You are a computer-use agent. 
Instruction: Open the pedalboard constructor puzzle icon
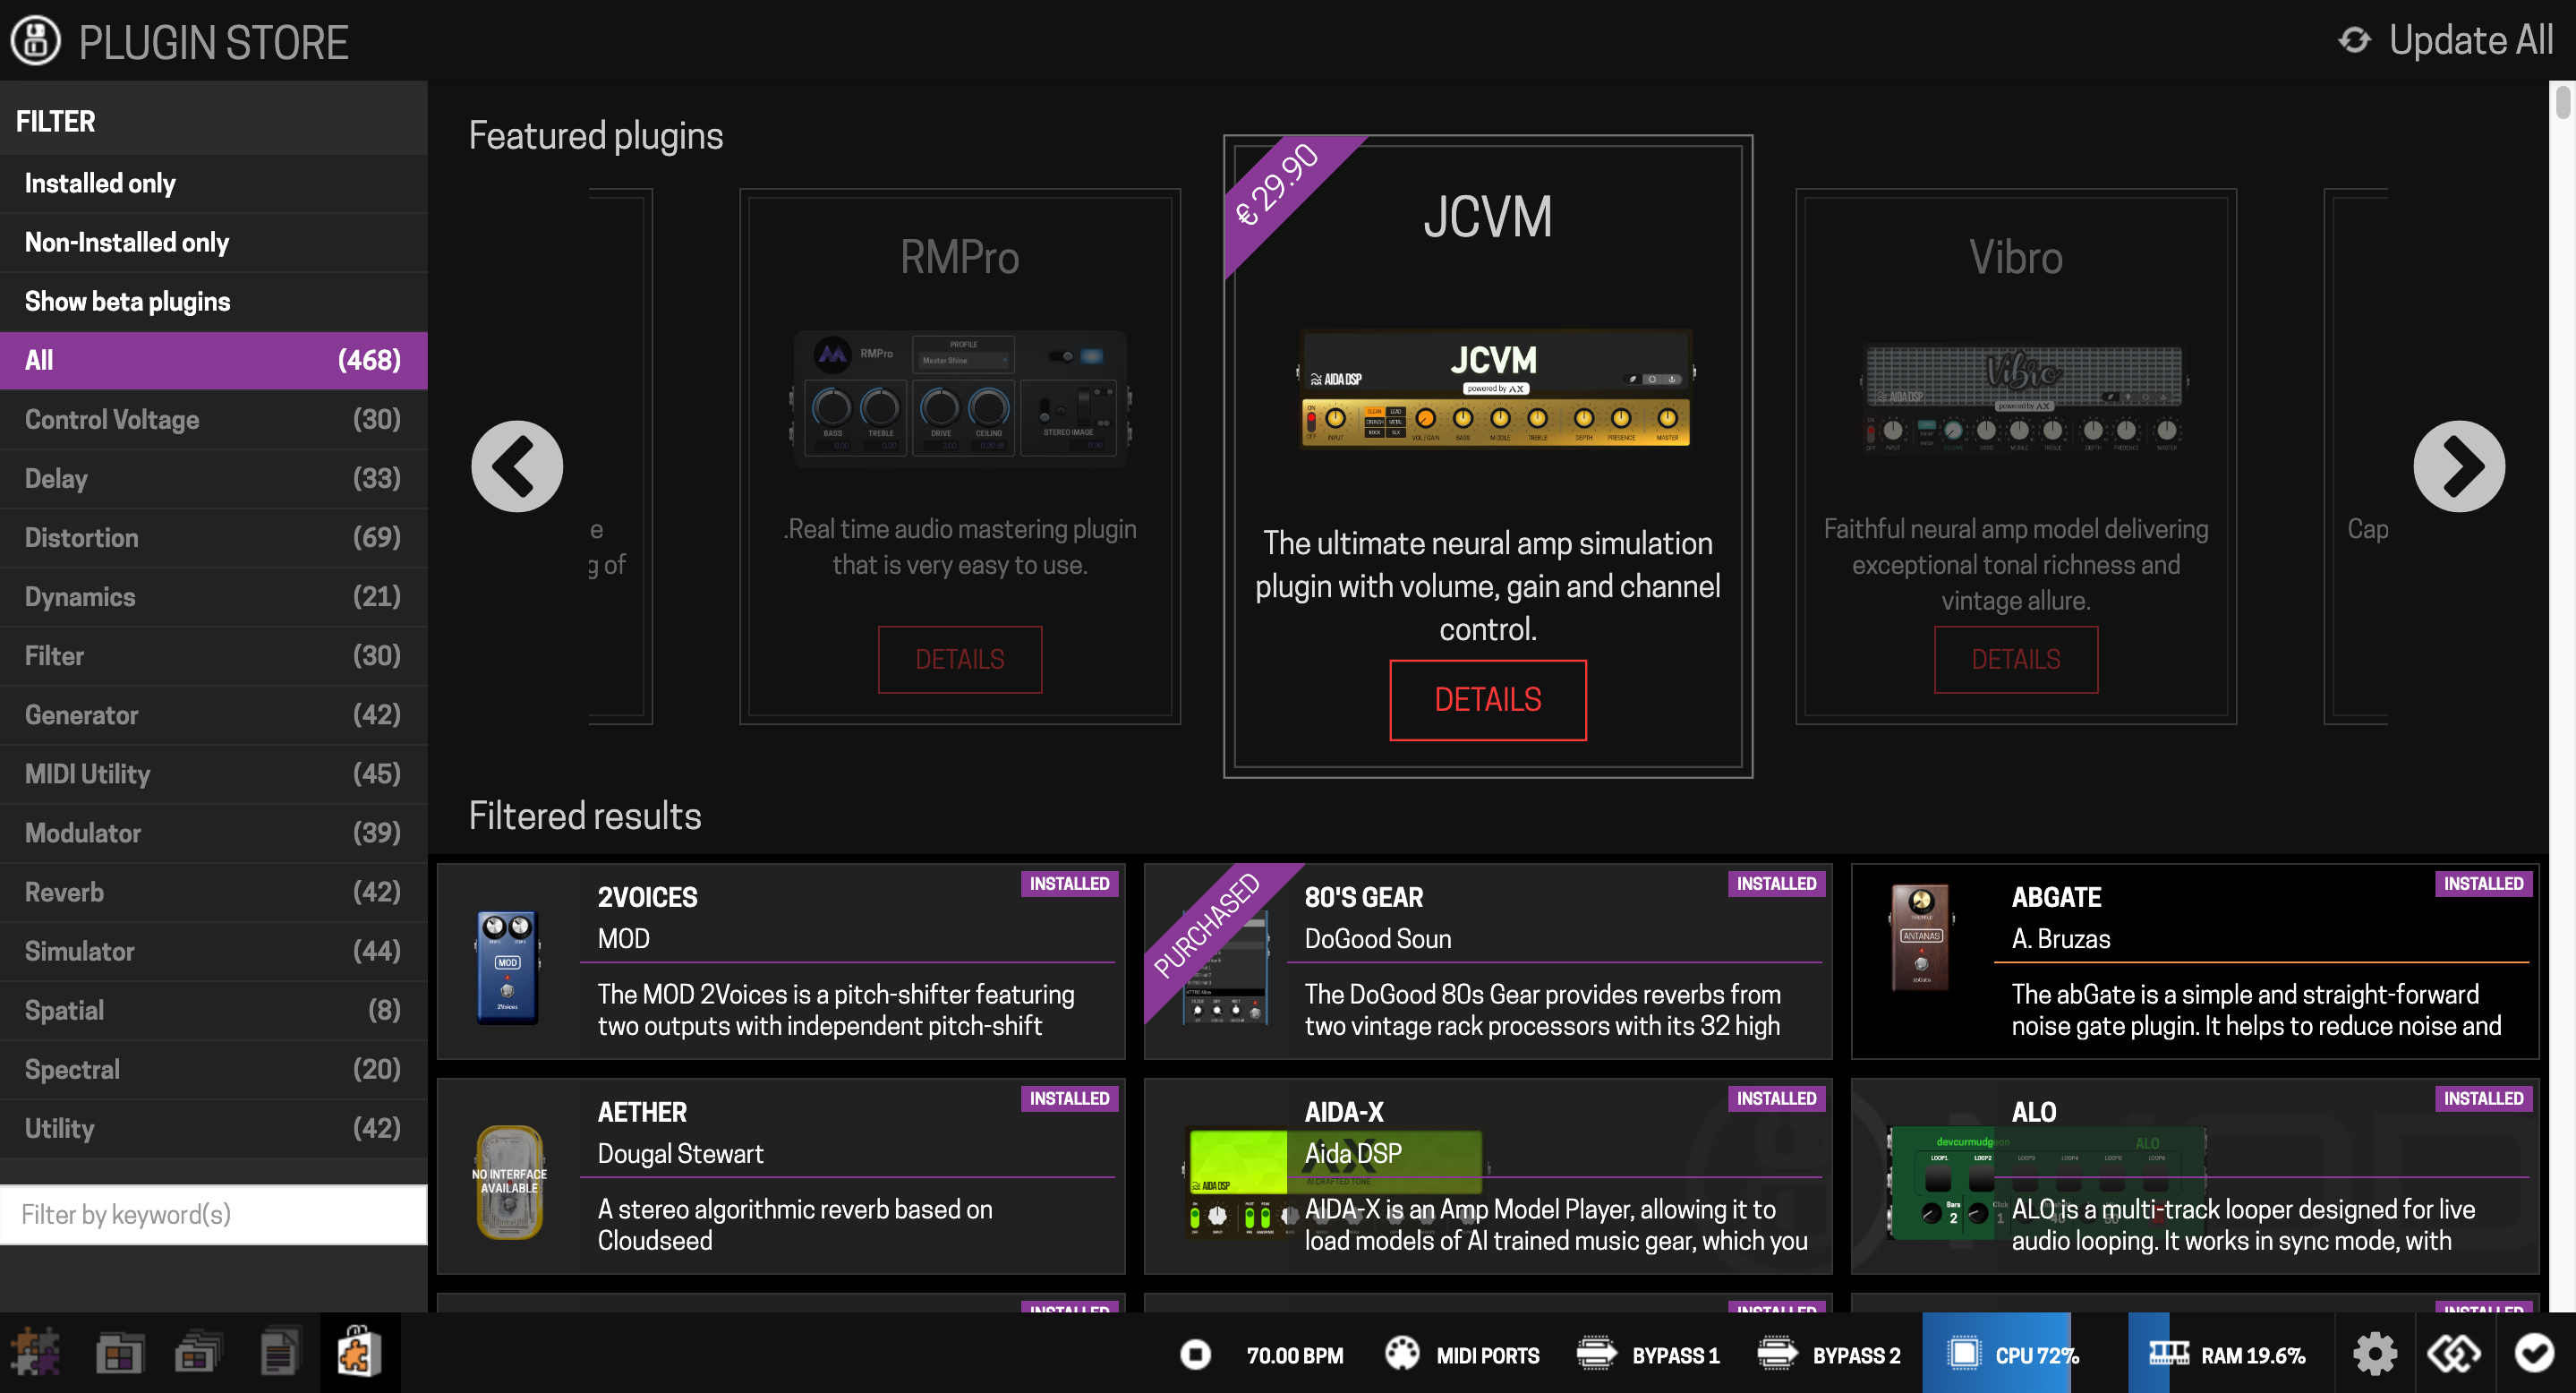pyautogui.click(x=36, y=1354)
